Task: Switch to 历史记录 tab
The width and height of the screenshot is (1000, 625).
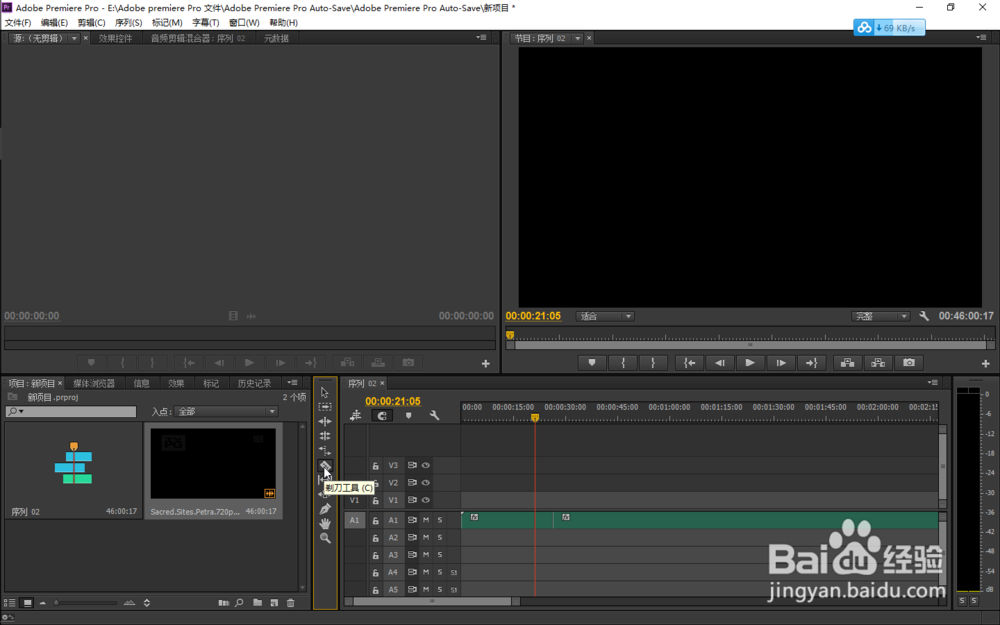Action: tap(254, 383)
